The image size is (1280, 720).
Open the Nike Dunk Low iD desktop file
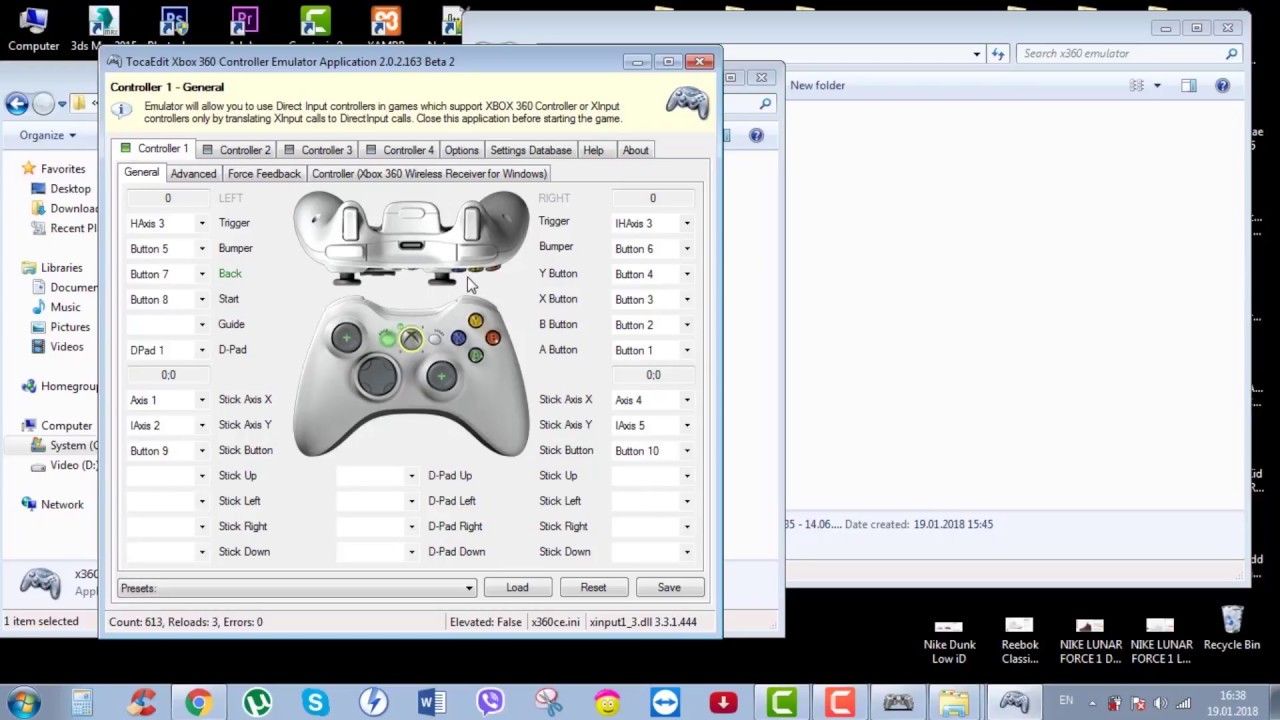coord(949,642)
